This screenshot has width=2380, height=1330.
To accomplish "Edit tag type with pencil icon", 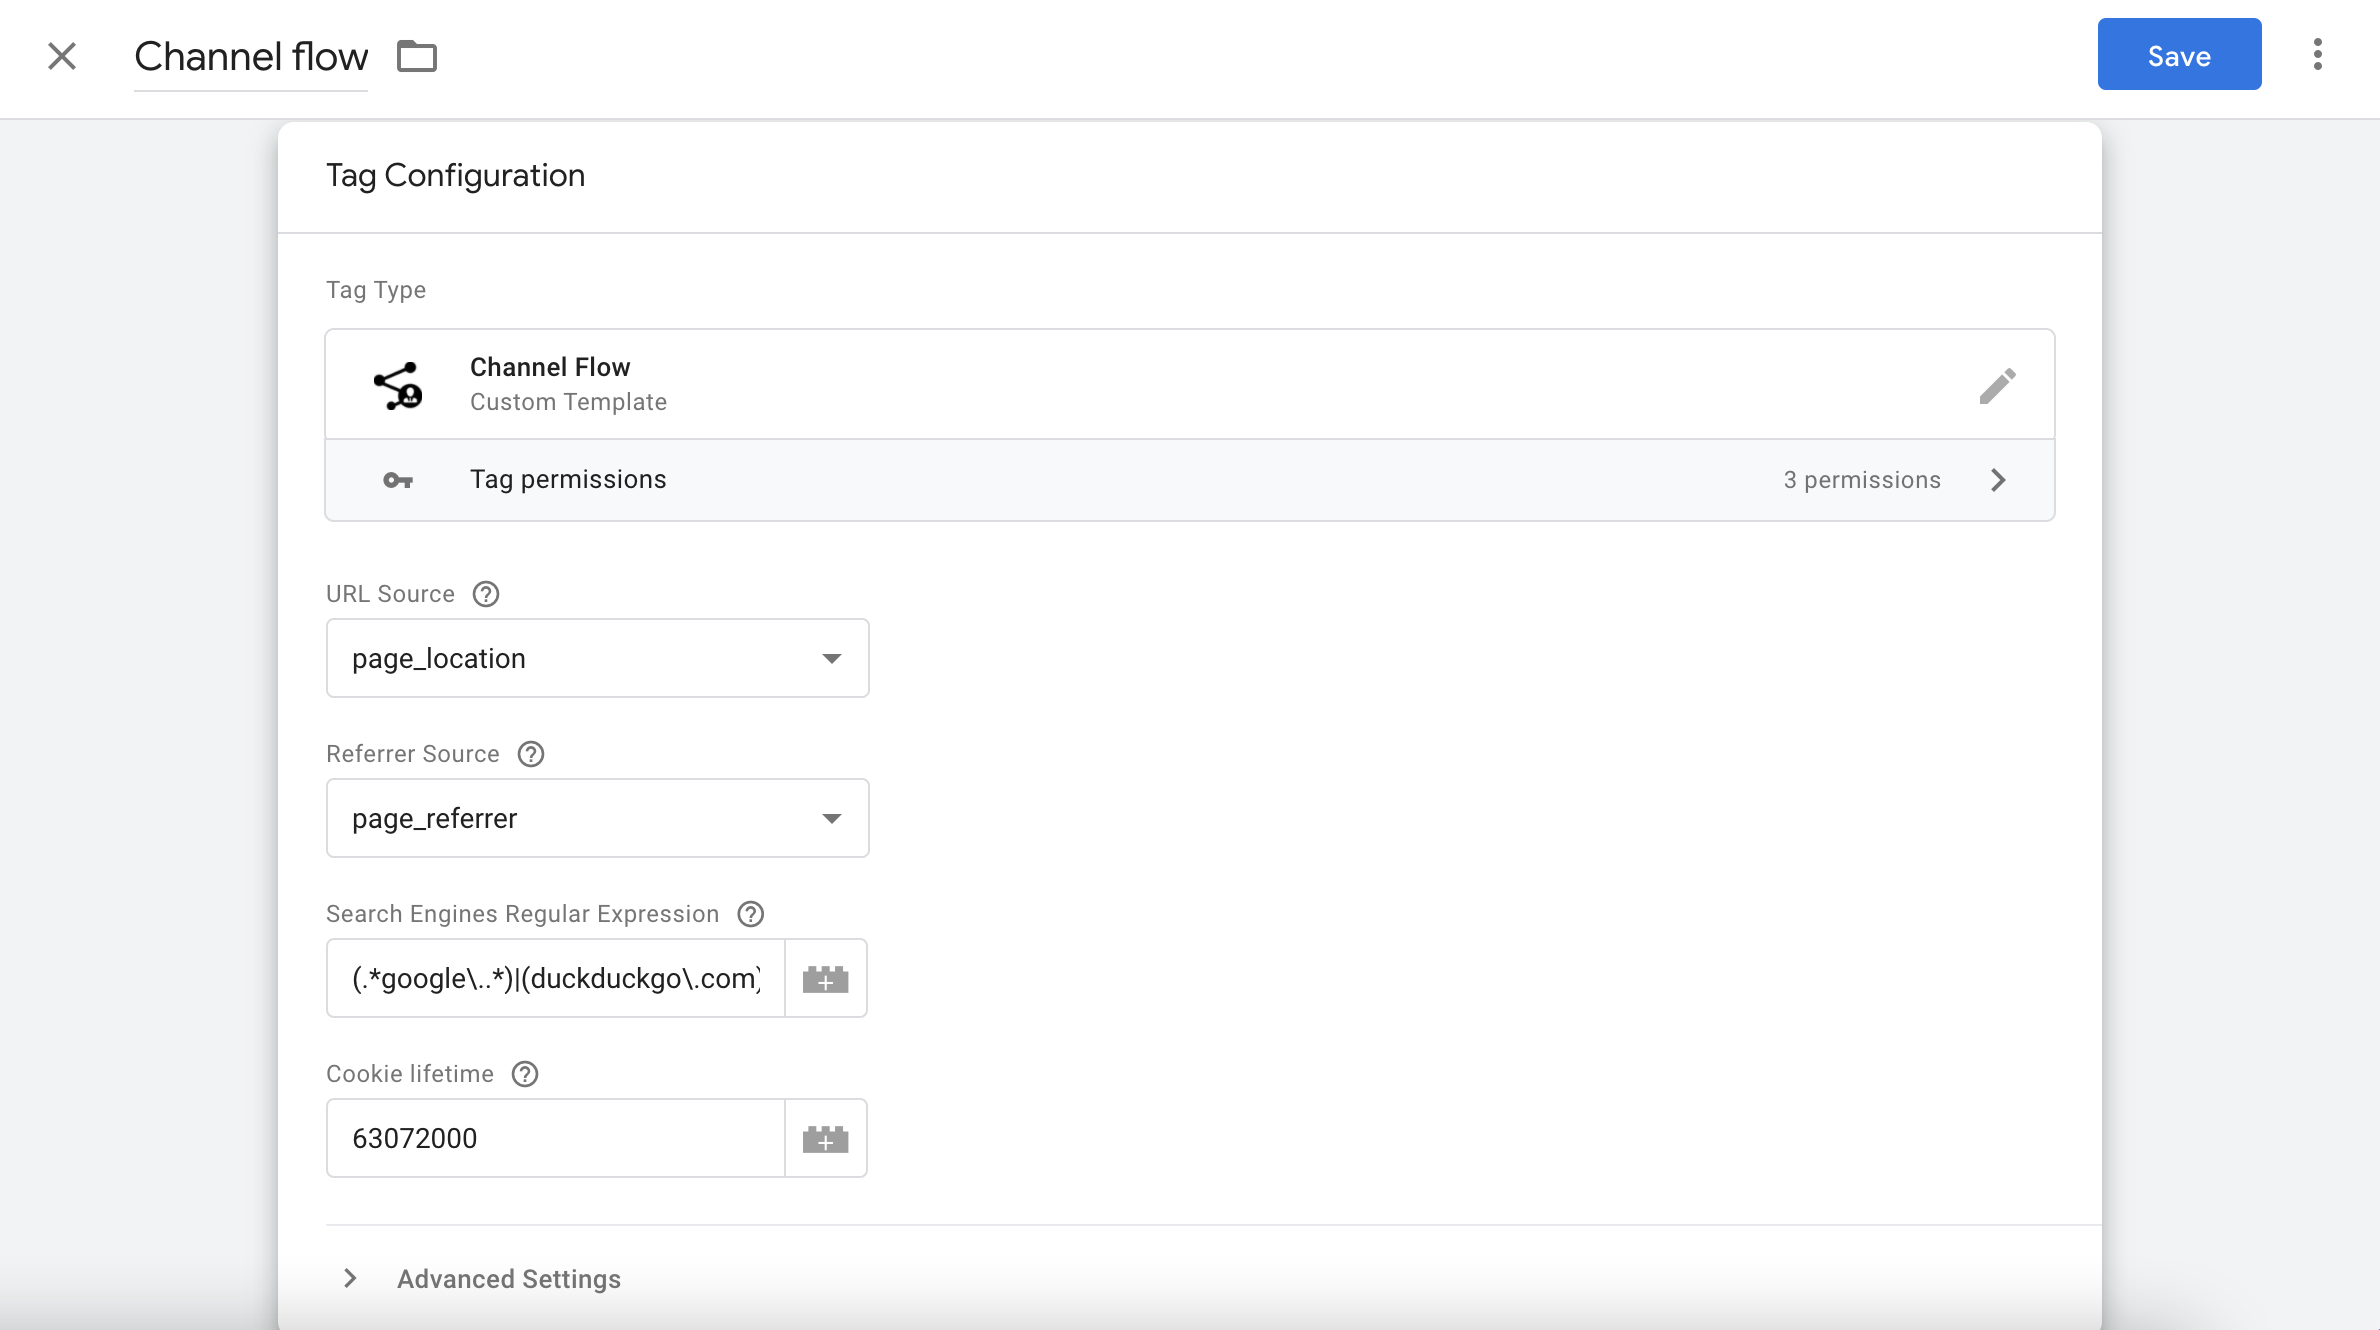I will (1997, 385).
